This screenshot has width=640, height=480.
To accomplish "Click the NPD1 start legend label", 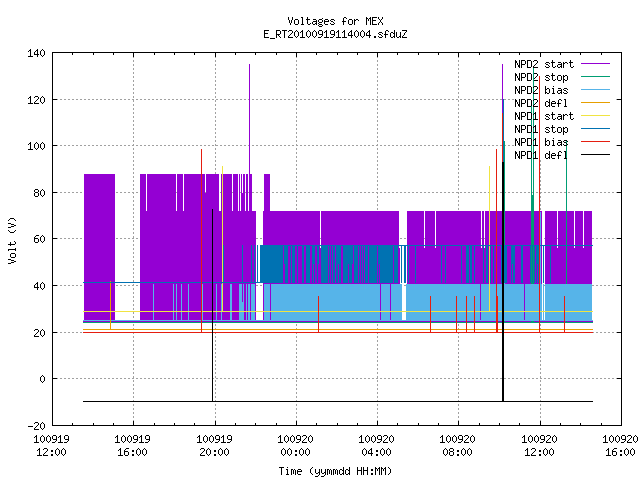I will point(544,116).
